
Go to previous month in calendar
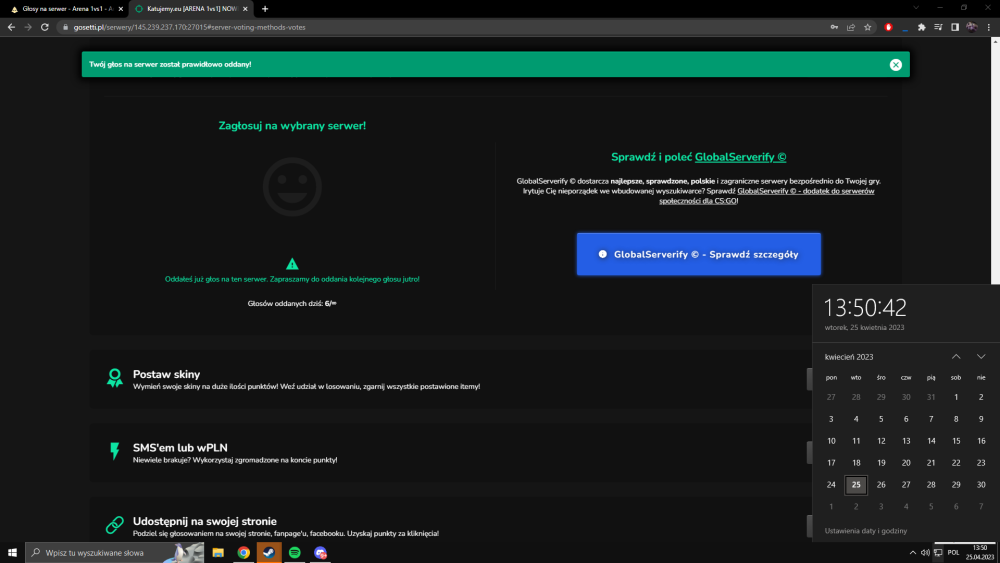click(956, 356)
